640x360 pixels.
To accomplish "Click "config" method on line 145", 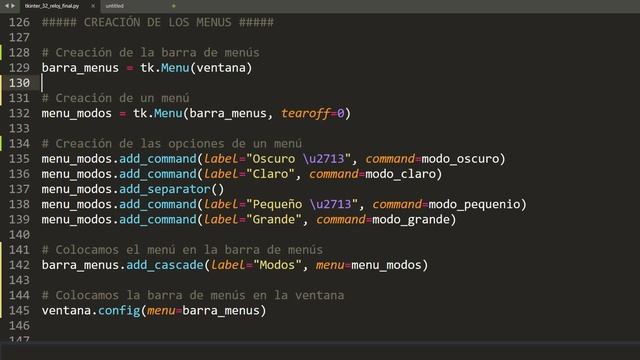I will tap(119, 311).
